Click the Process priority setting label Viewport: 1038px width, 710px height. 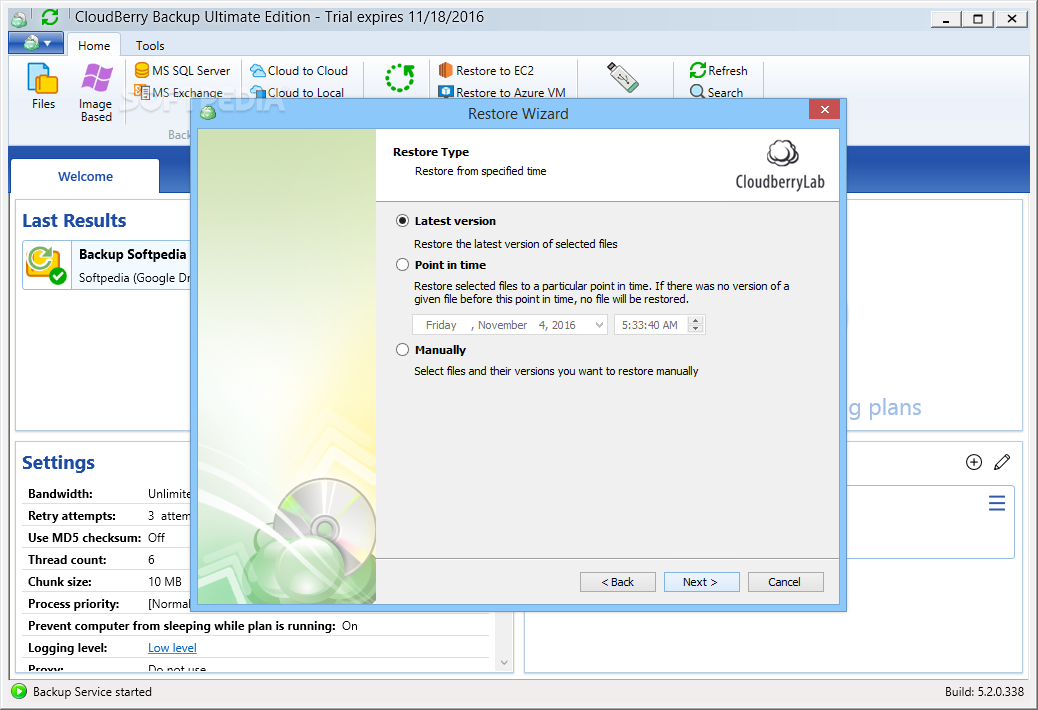point(73,603)
